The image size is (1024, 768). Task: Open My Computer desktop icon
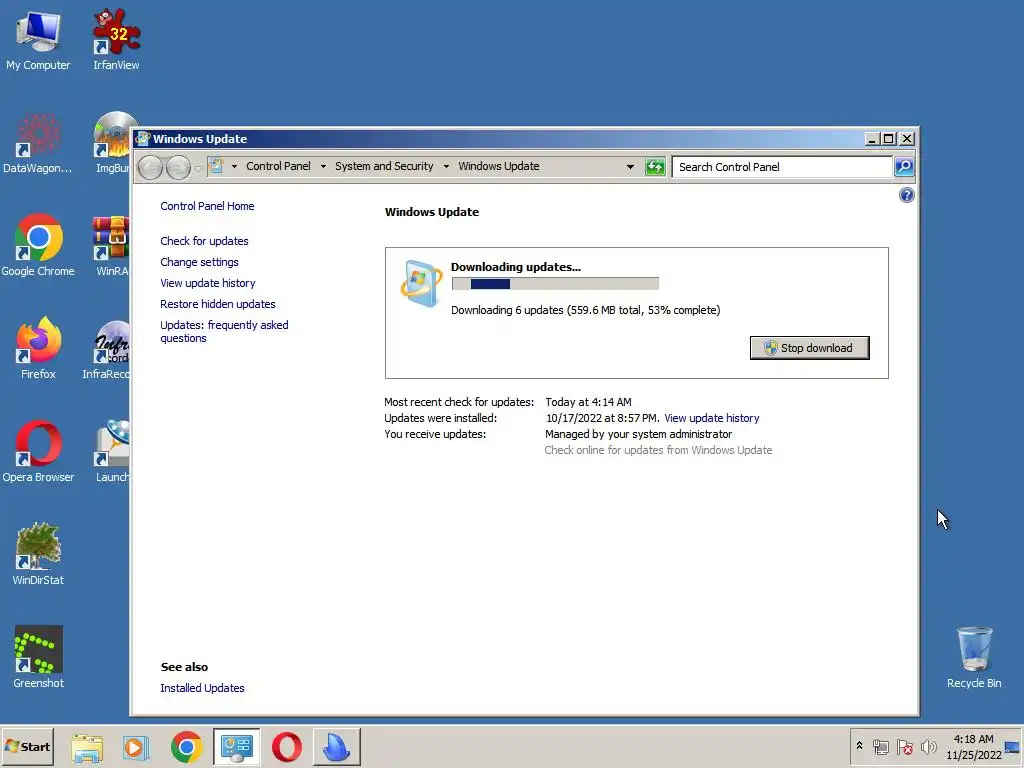(38, 40)
